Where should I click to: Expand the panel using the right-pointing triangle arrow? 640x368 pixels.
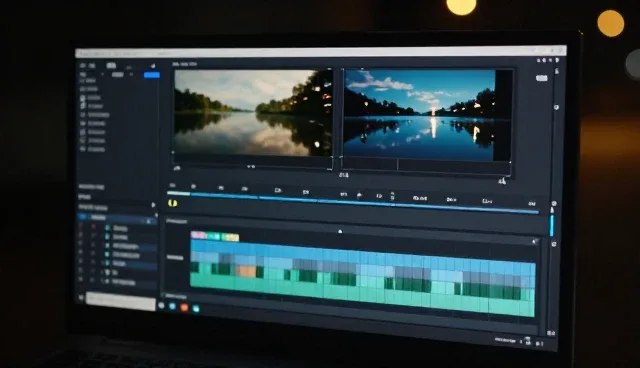pyautogui.click(x=153, y=205)
